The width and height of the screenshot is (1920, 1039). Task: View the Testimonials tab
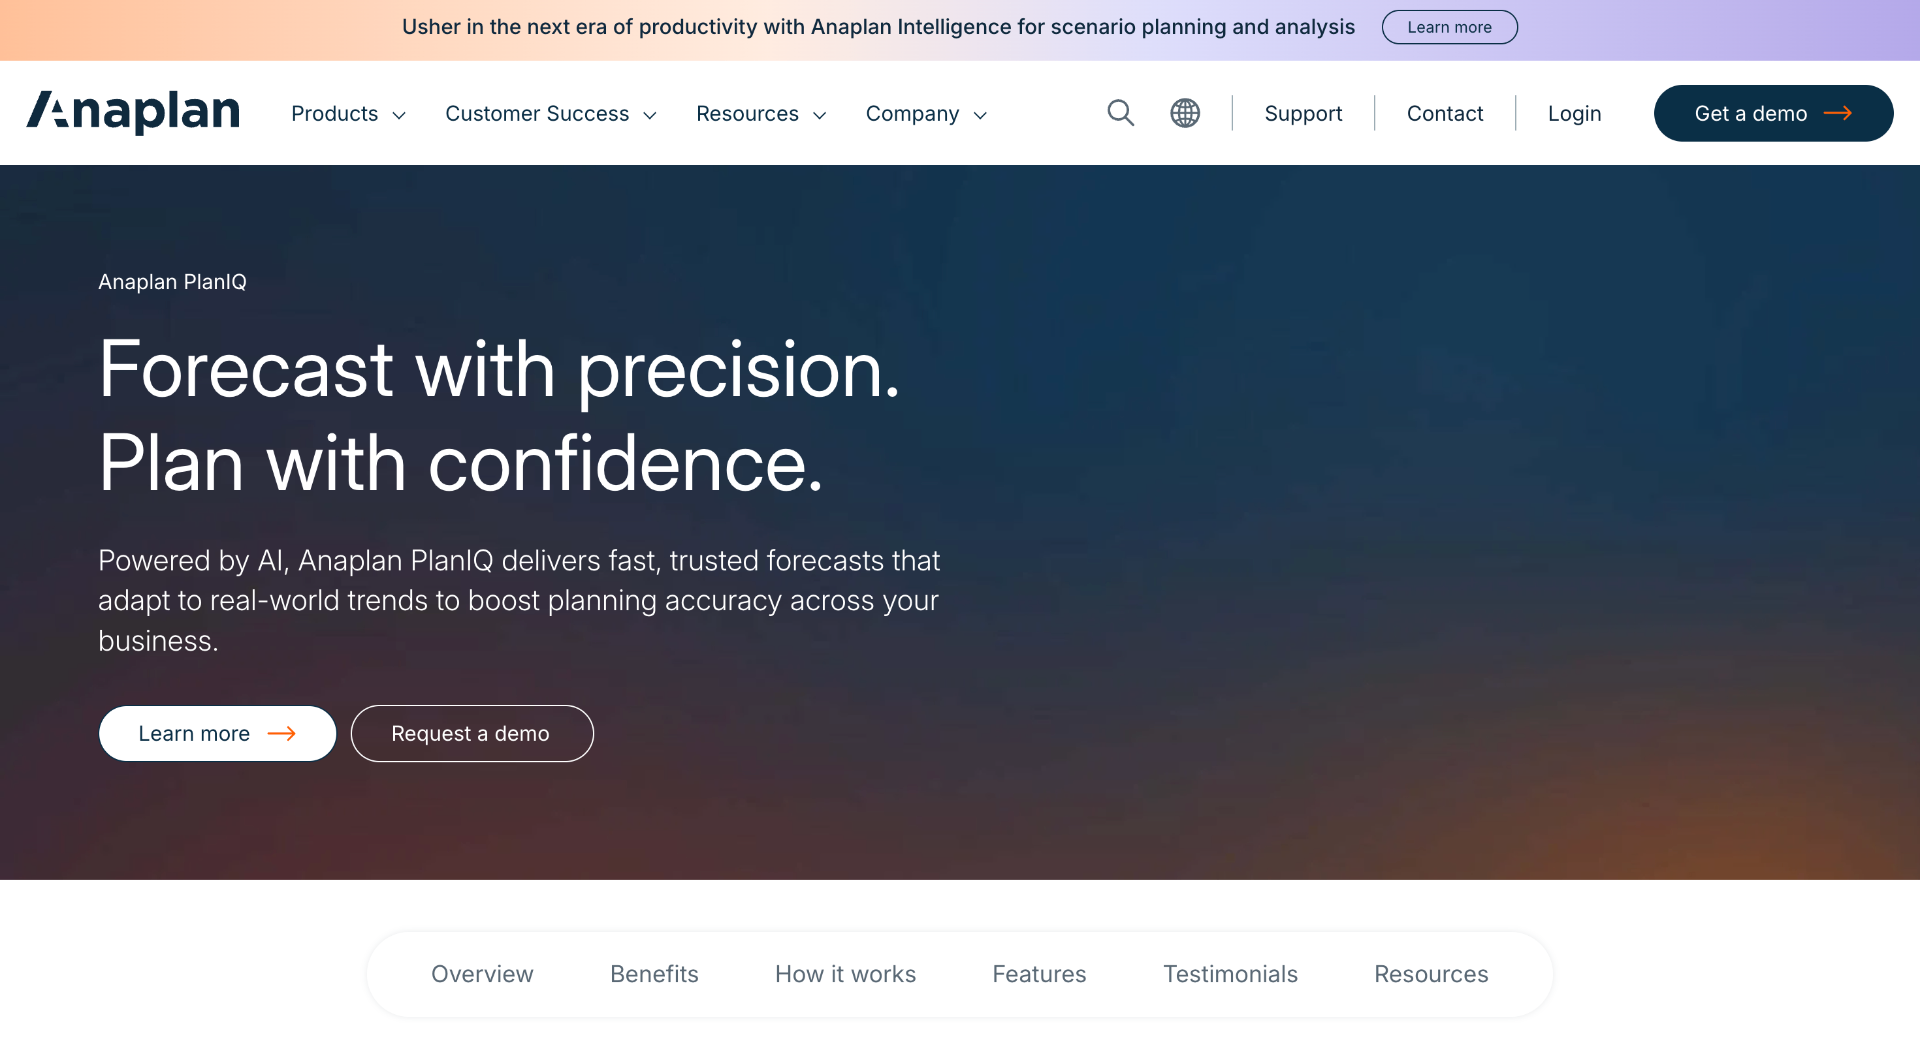point(1230,974)
